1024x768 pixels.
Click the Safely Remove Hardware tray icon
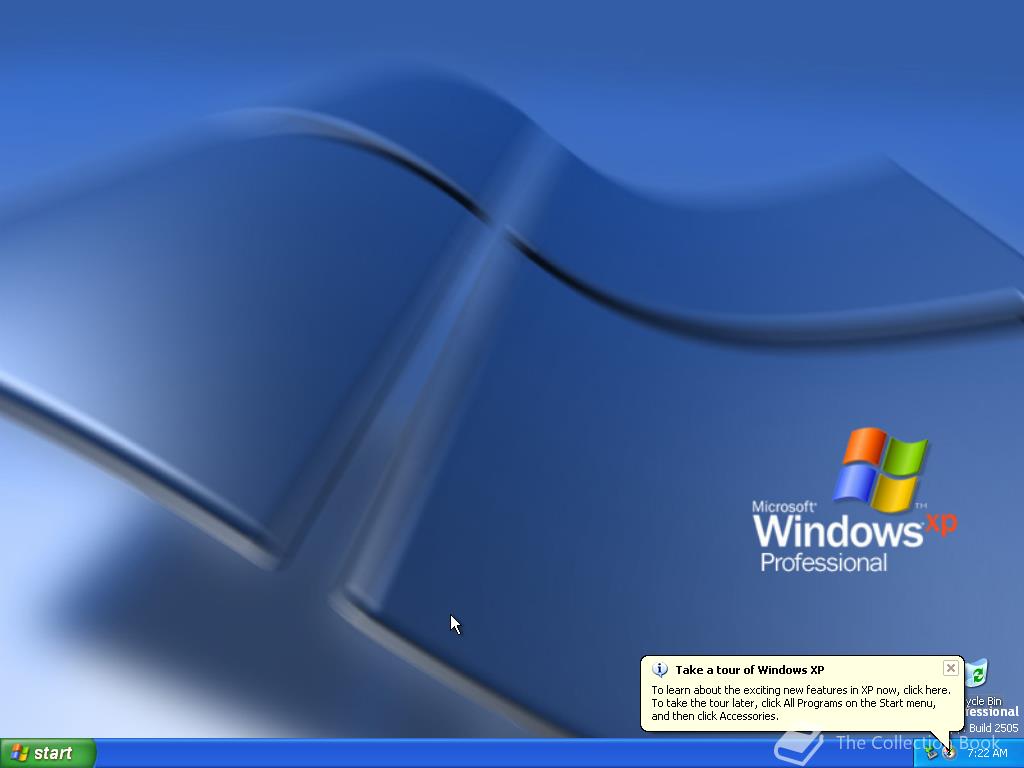coord(932,752)
